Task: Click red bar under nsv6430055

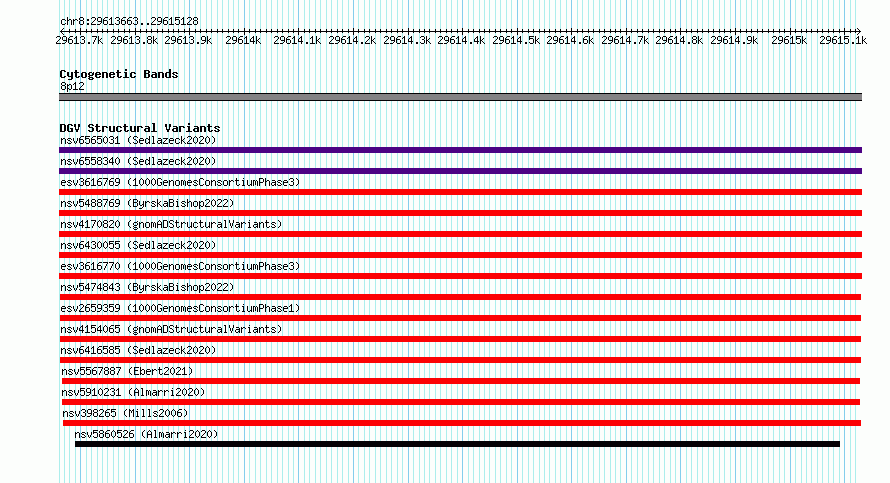Action: tap(460, 255)
